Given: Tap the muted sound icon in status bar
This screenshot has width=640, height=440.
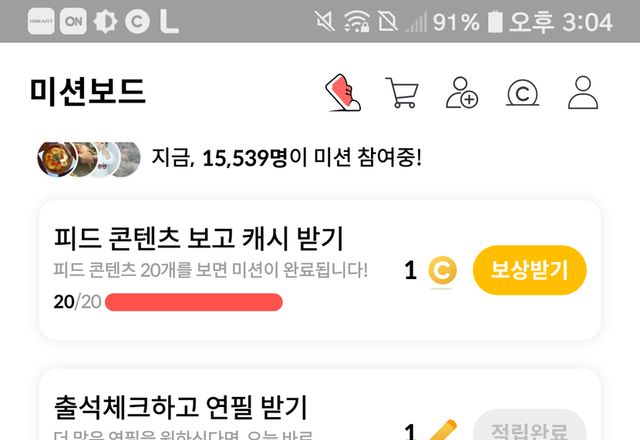Looking at the screenshot, I should [x=324, y=21].
